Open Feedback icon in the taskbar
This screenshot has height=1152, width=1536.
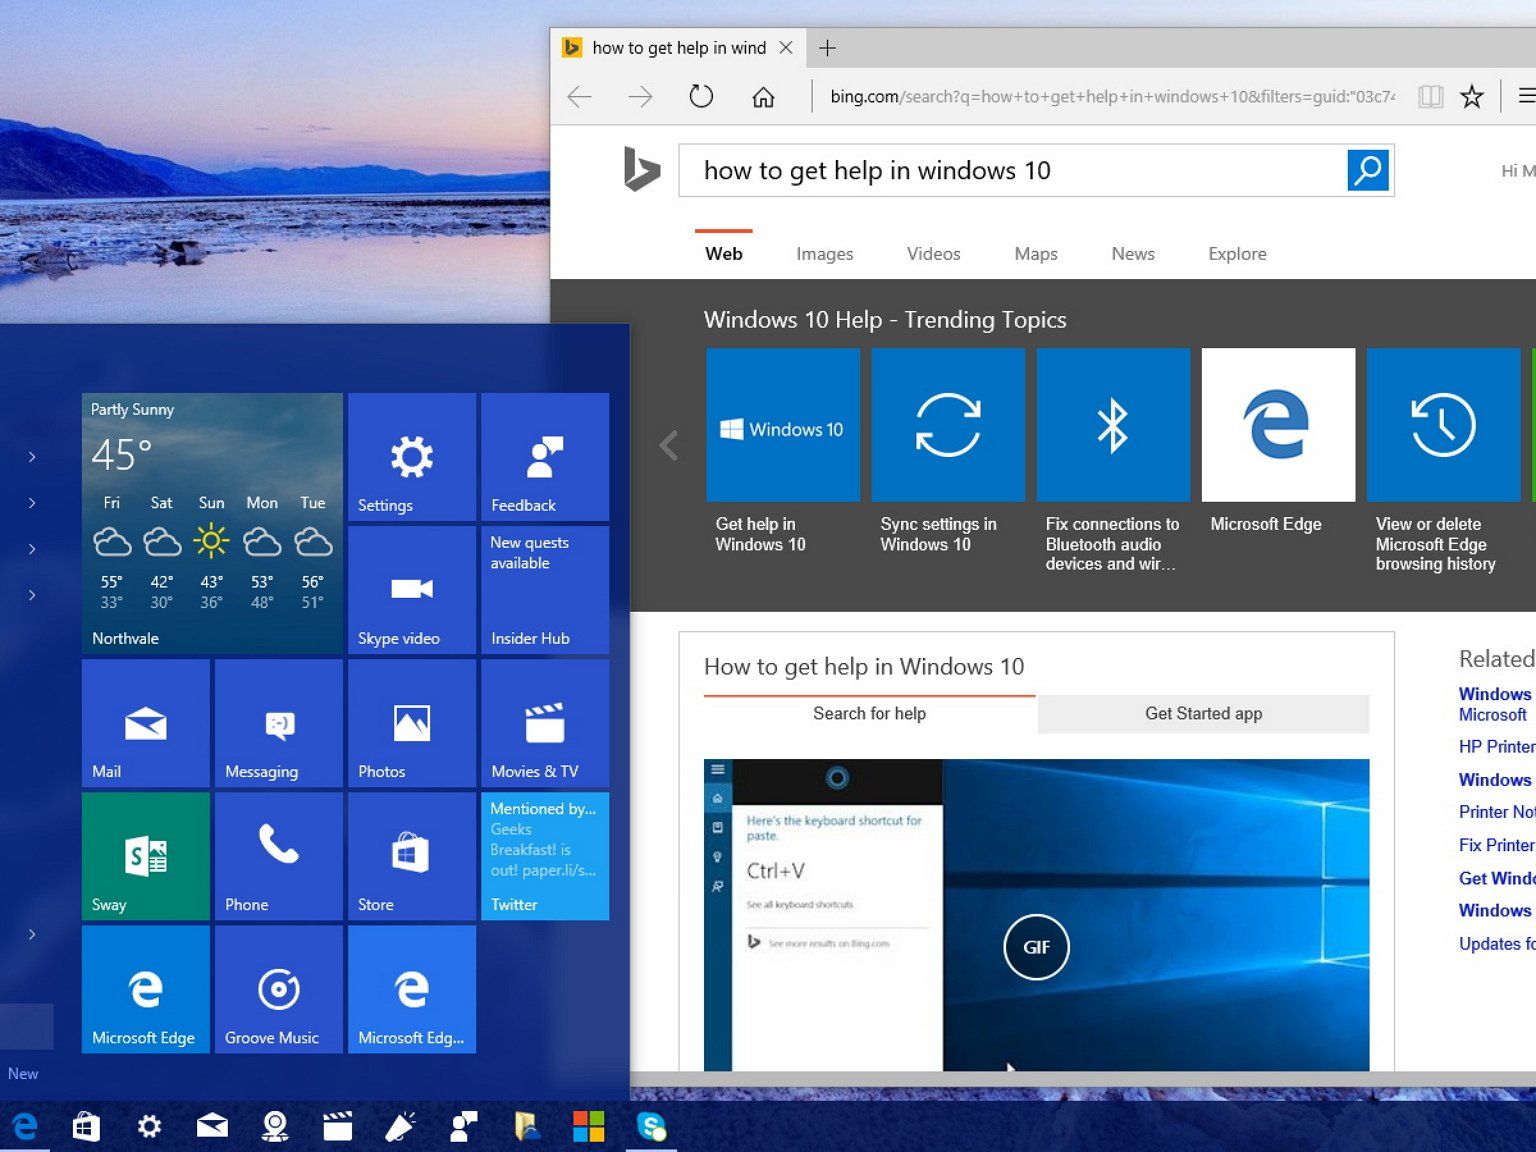click(463, 1127)
